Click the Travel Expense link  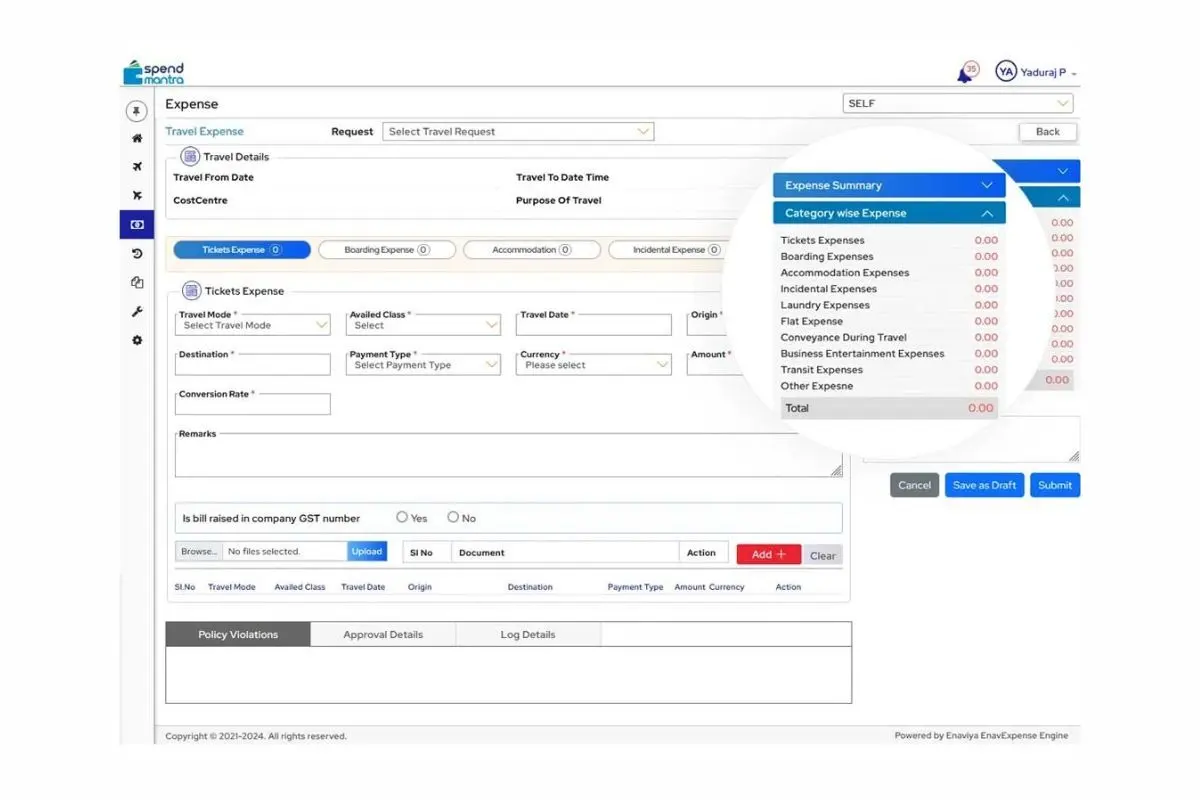coord(204,131)
